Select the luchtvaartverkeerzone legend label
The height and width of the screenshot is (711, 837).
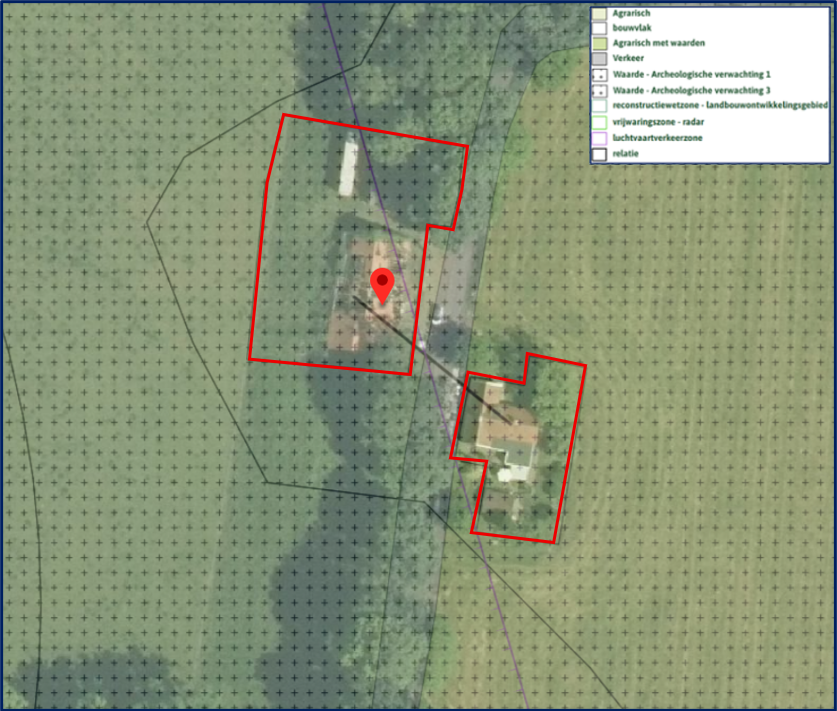[657, 138]
